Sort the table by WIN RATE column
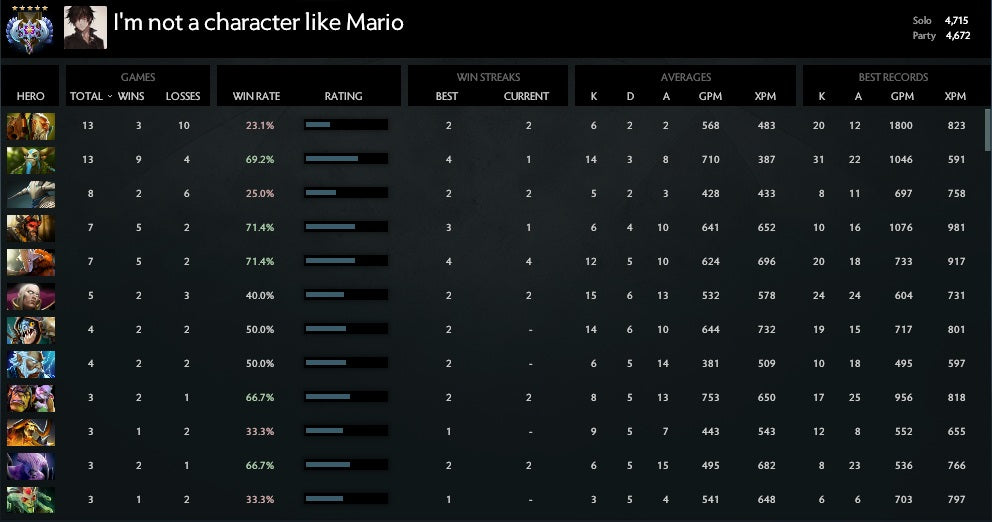 pyautogui.click(x=256, y=97)
